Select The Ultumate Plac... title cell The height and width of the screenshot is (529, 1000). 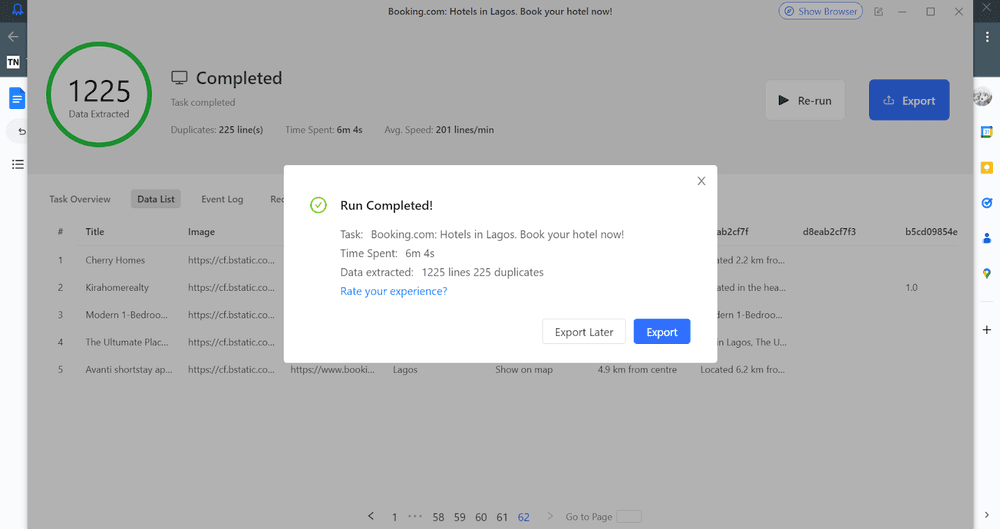[x=127, y=343]
